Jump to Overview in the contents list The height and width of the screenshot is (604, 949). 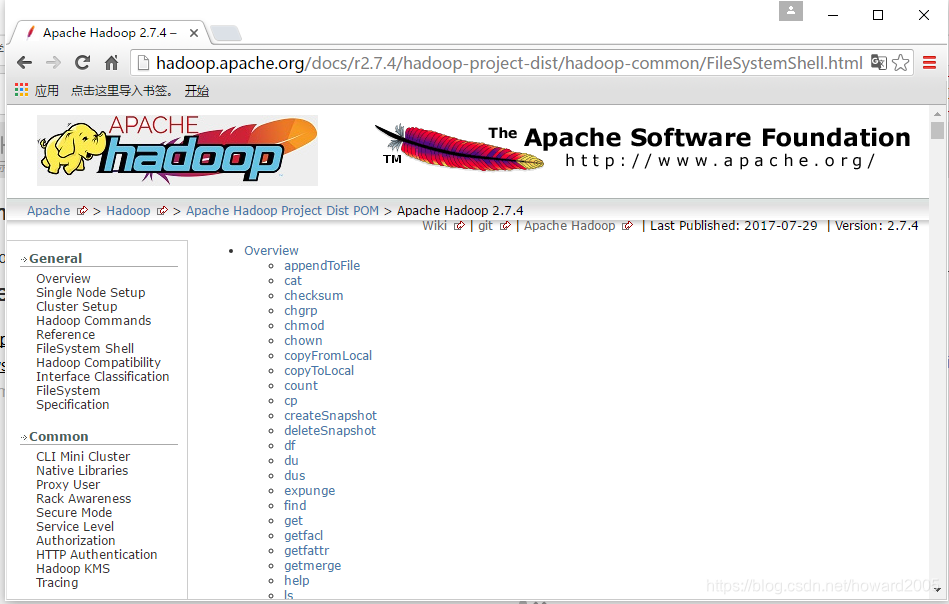(x=271, y=251)
